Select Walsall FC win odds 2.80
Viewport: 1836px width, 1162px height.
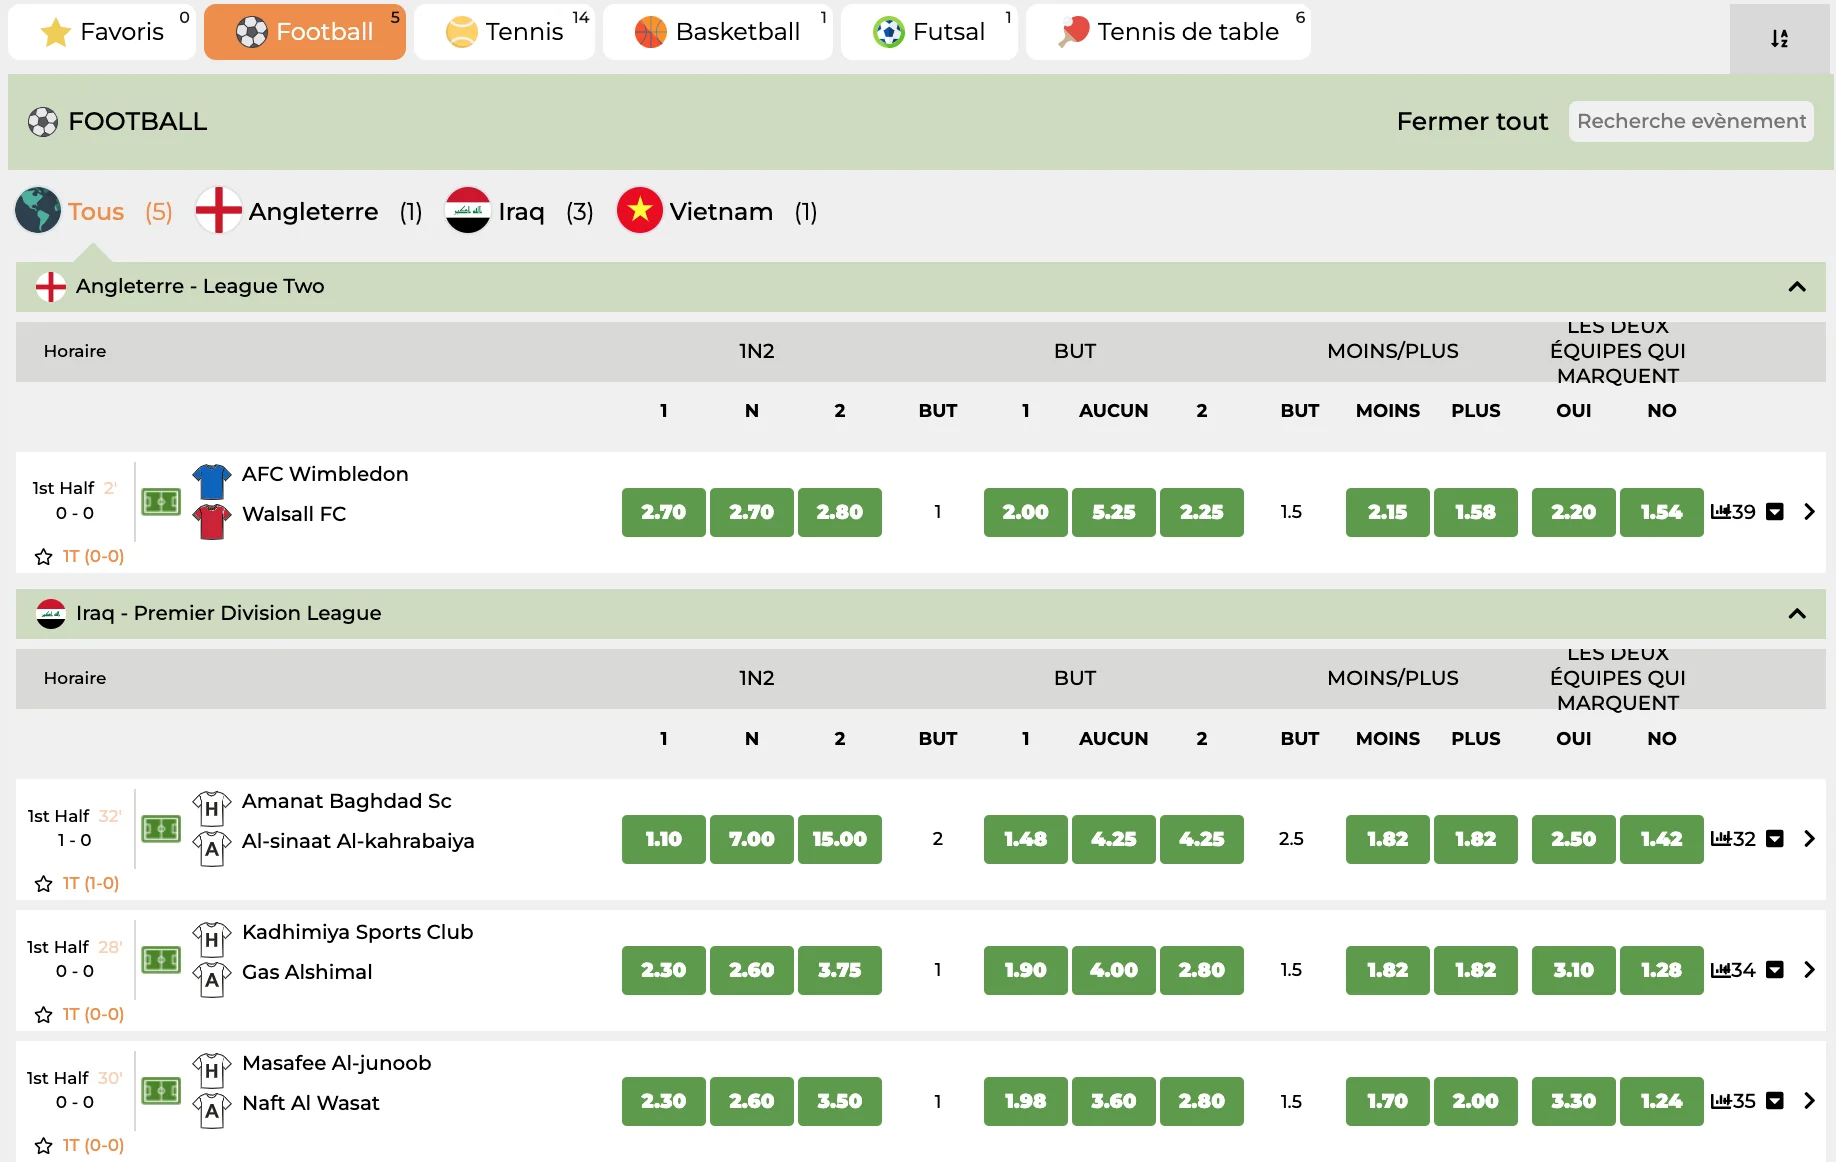click(x=840, y=512)
